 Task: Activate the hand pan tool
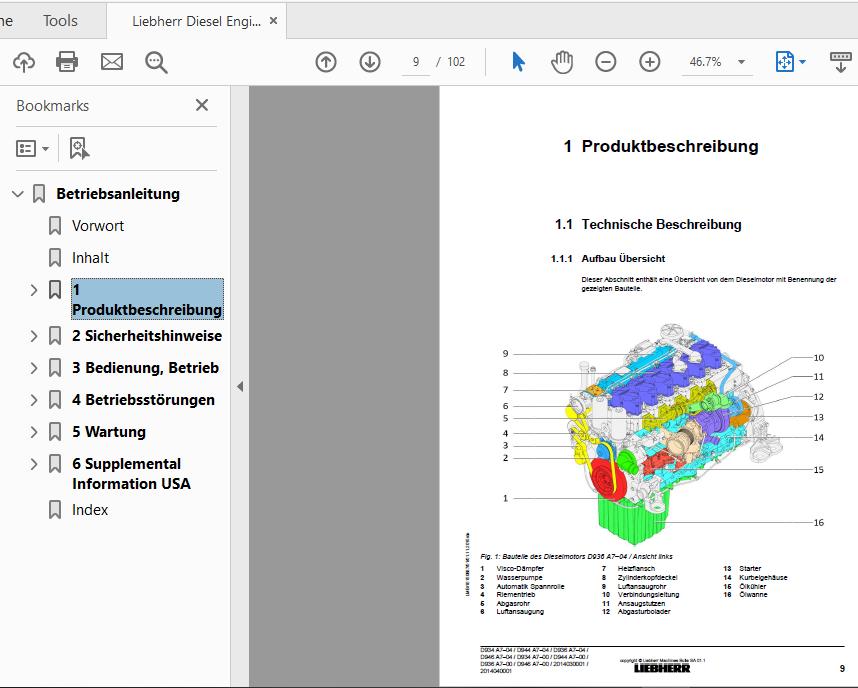562,62
